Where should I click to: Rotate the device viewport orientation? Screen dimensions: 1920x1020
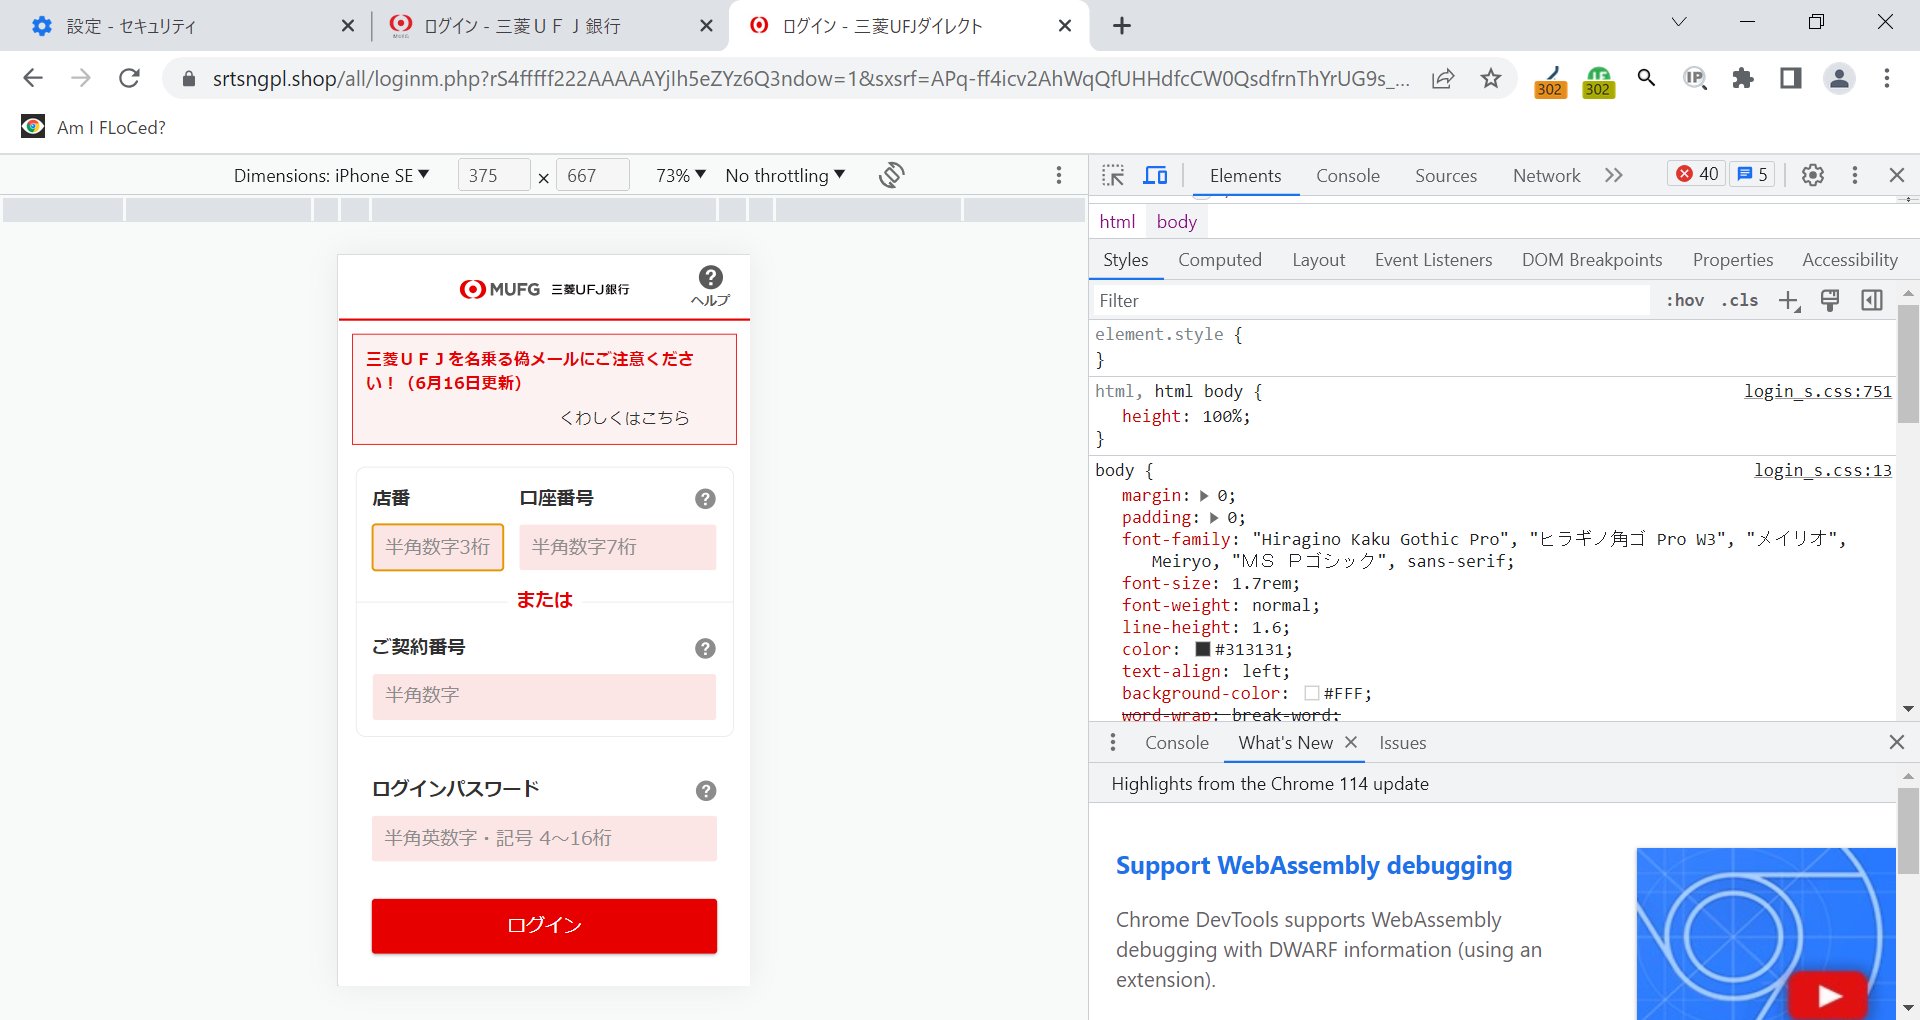892,175
